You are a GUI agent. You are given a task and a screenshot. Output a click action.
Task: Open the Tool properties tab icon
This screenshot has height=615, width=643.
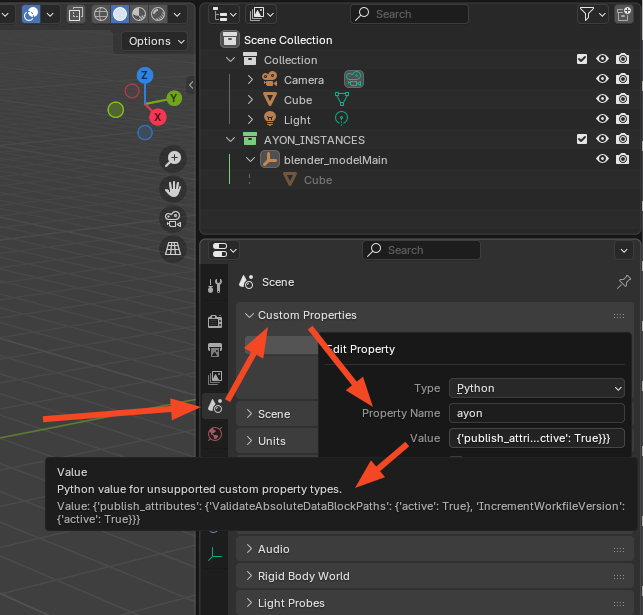pyautogui.click(x=215, y=286)
